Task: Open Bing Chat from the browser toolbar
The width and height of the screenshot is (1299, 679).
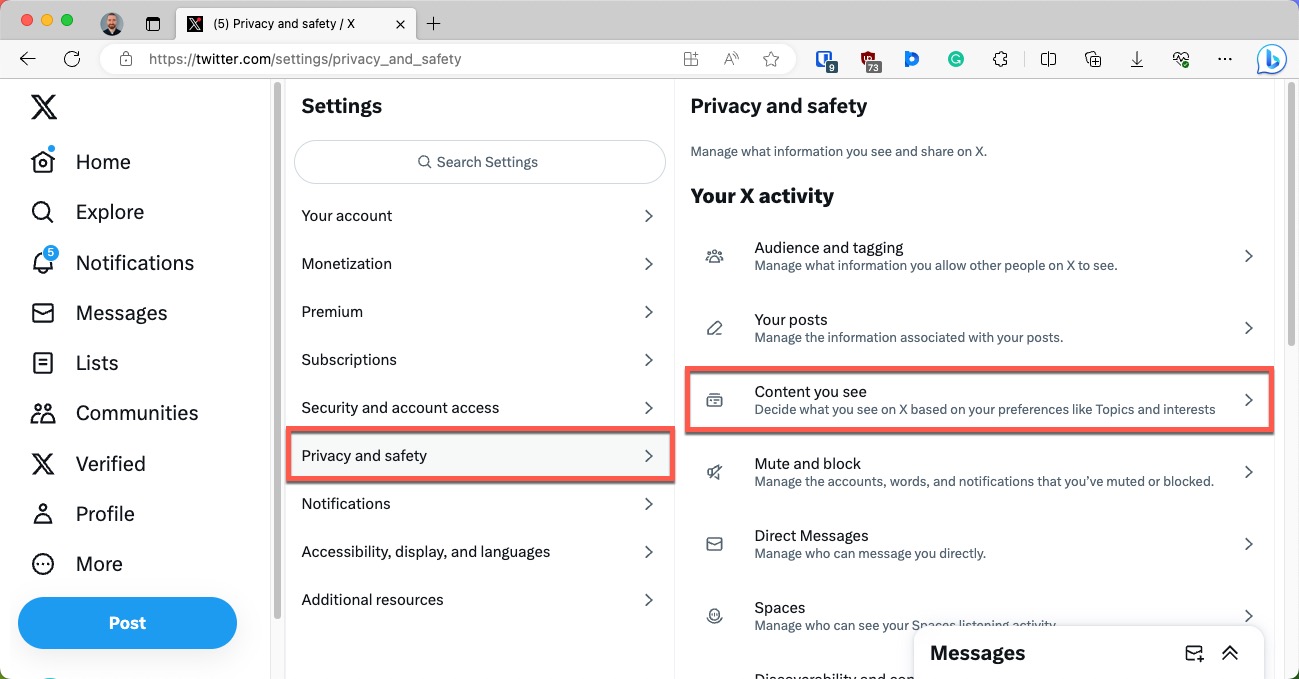Action: coord(1270,59)
